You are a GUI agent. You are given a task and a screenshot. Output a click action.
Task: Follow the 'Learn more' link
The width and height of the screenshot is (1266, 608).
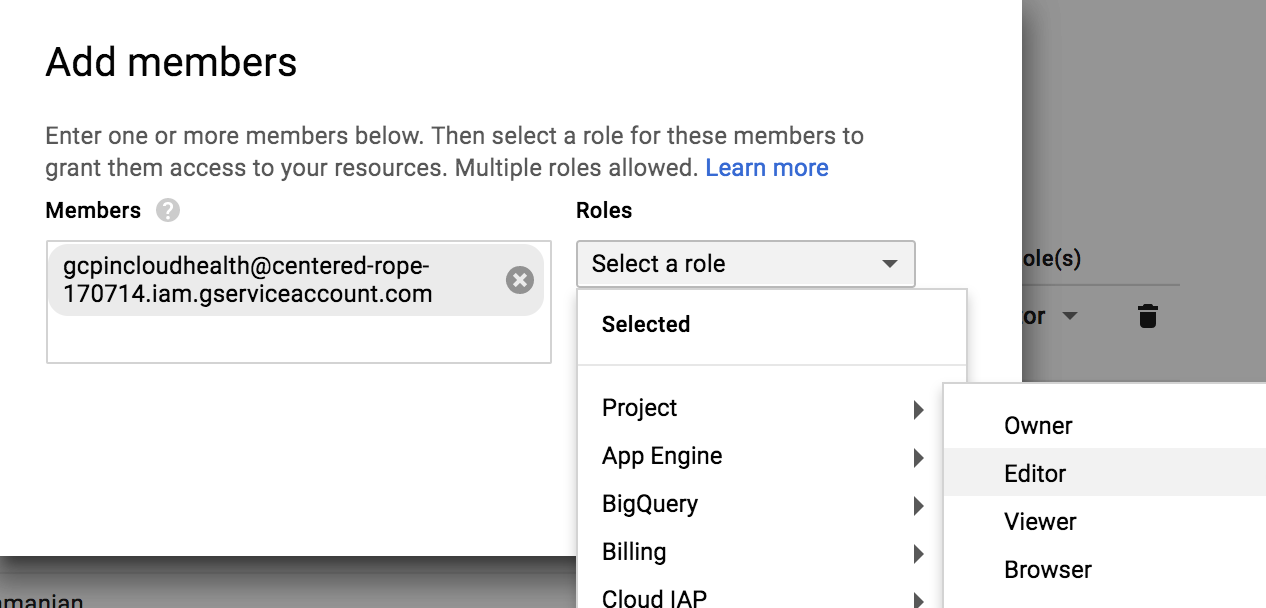coord(767,168)
